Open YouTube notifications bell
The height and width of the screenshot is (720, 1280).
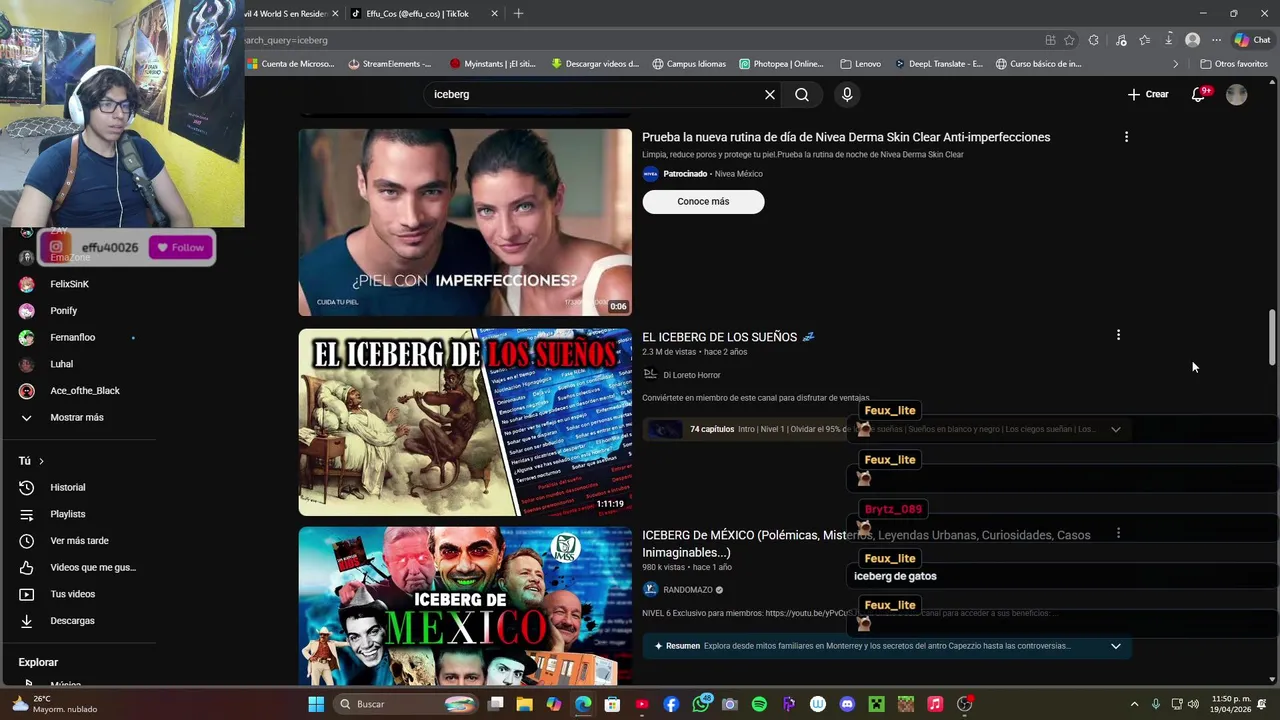[1198, 94]
